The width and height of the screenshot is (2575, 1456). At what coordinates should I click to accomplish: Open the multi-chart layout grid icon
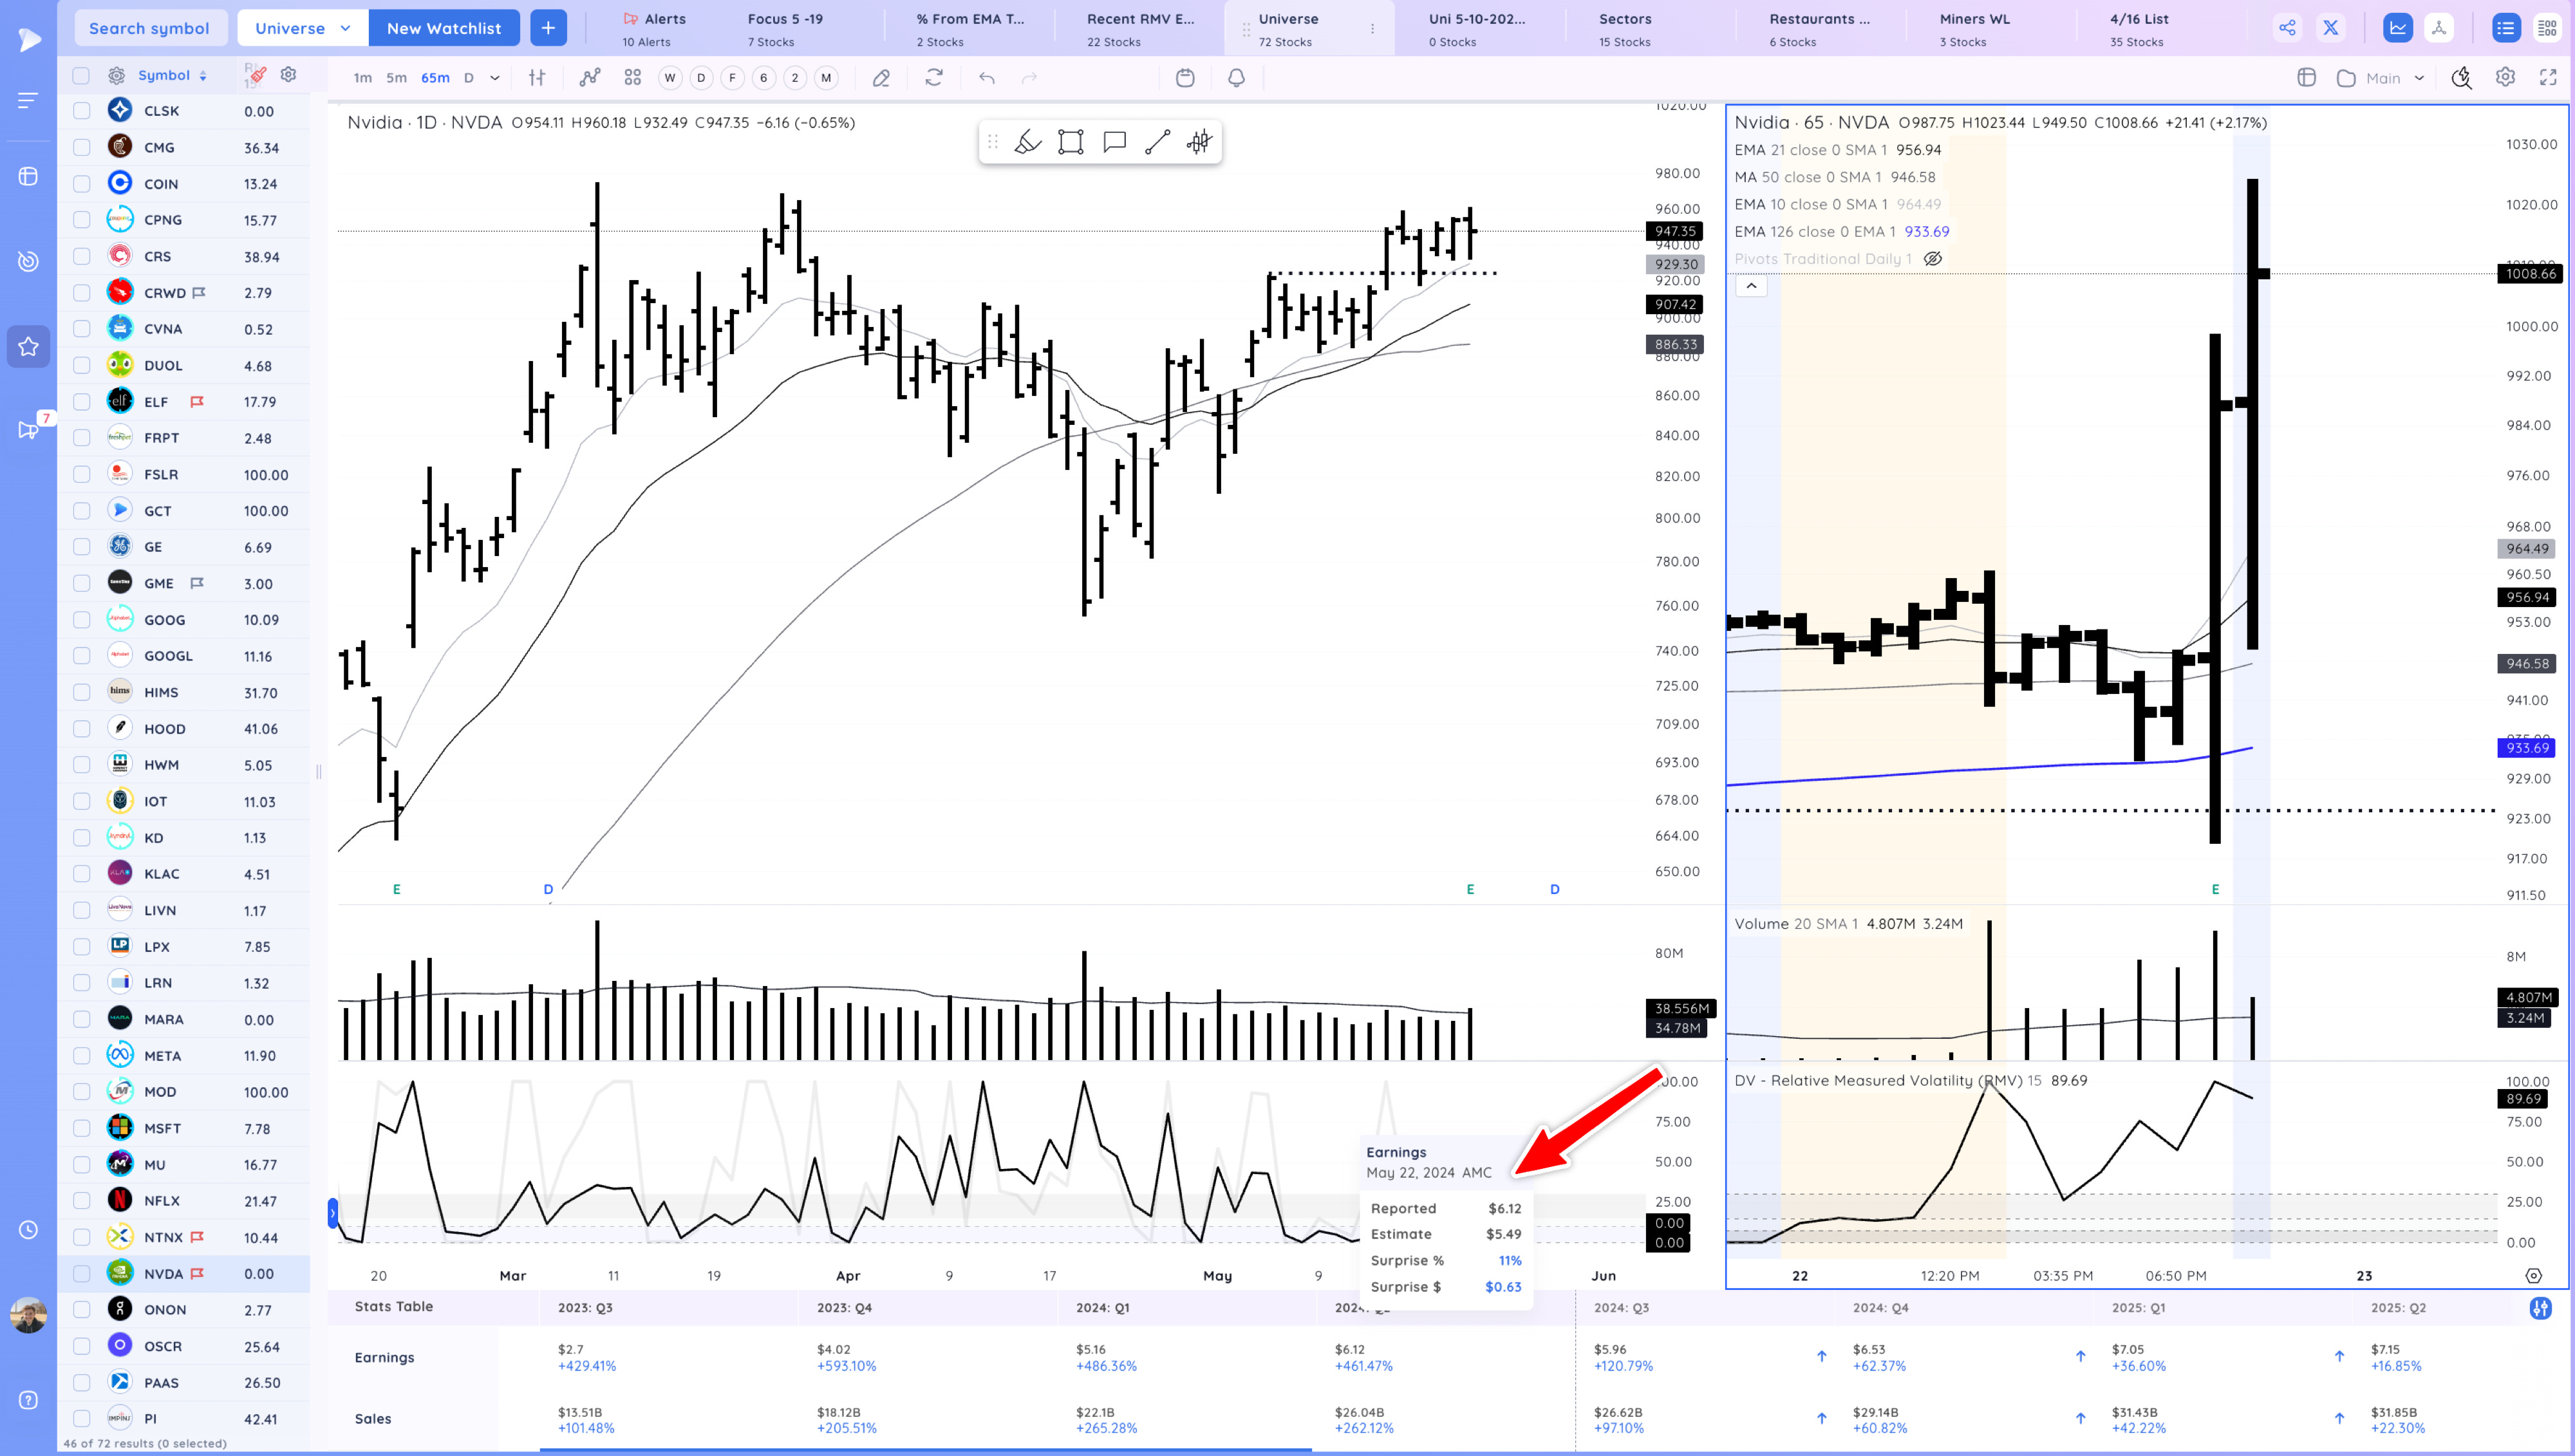[x=633, y=77]
